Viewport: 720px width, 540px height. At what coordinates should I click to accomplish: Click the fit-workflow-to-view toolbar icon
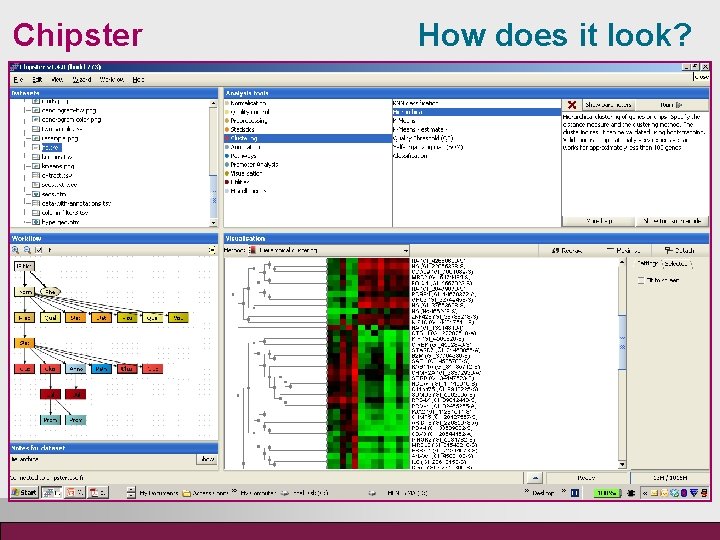39,250
